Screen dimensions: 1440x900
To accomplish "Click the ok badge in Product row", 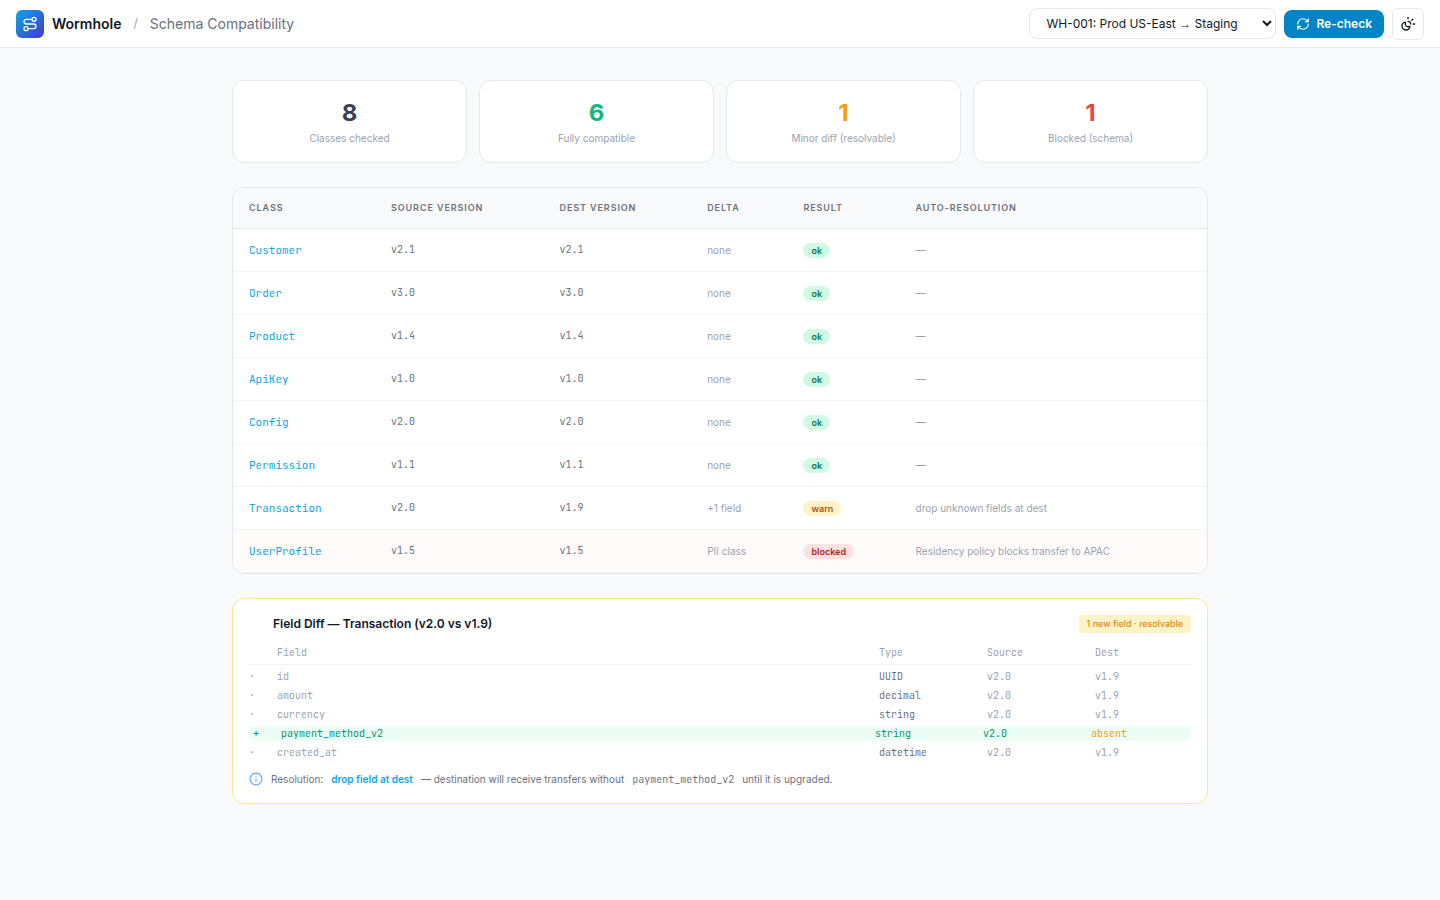I will pyautogui.click(x=816, y=337).
